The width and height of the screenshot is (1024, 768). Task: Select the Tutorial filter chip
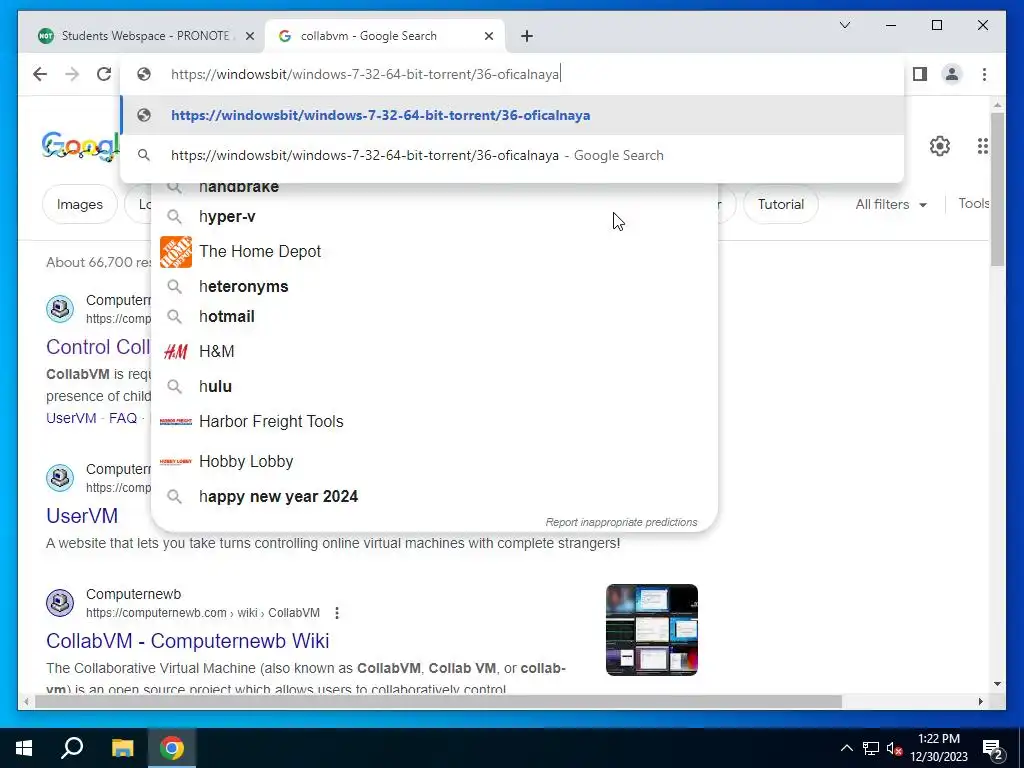coord(780,204)
